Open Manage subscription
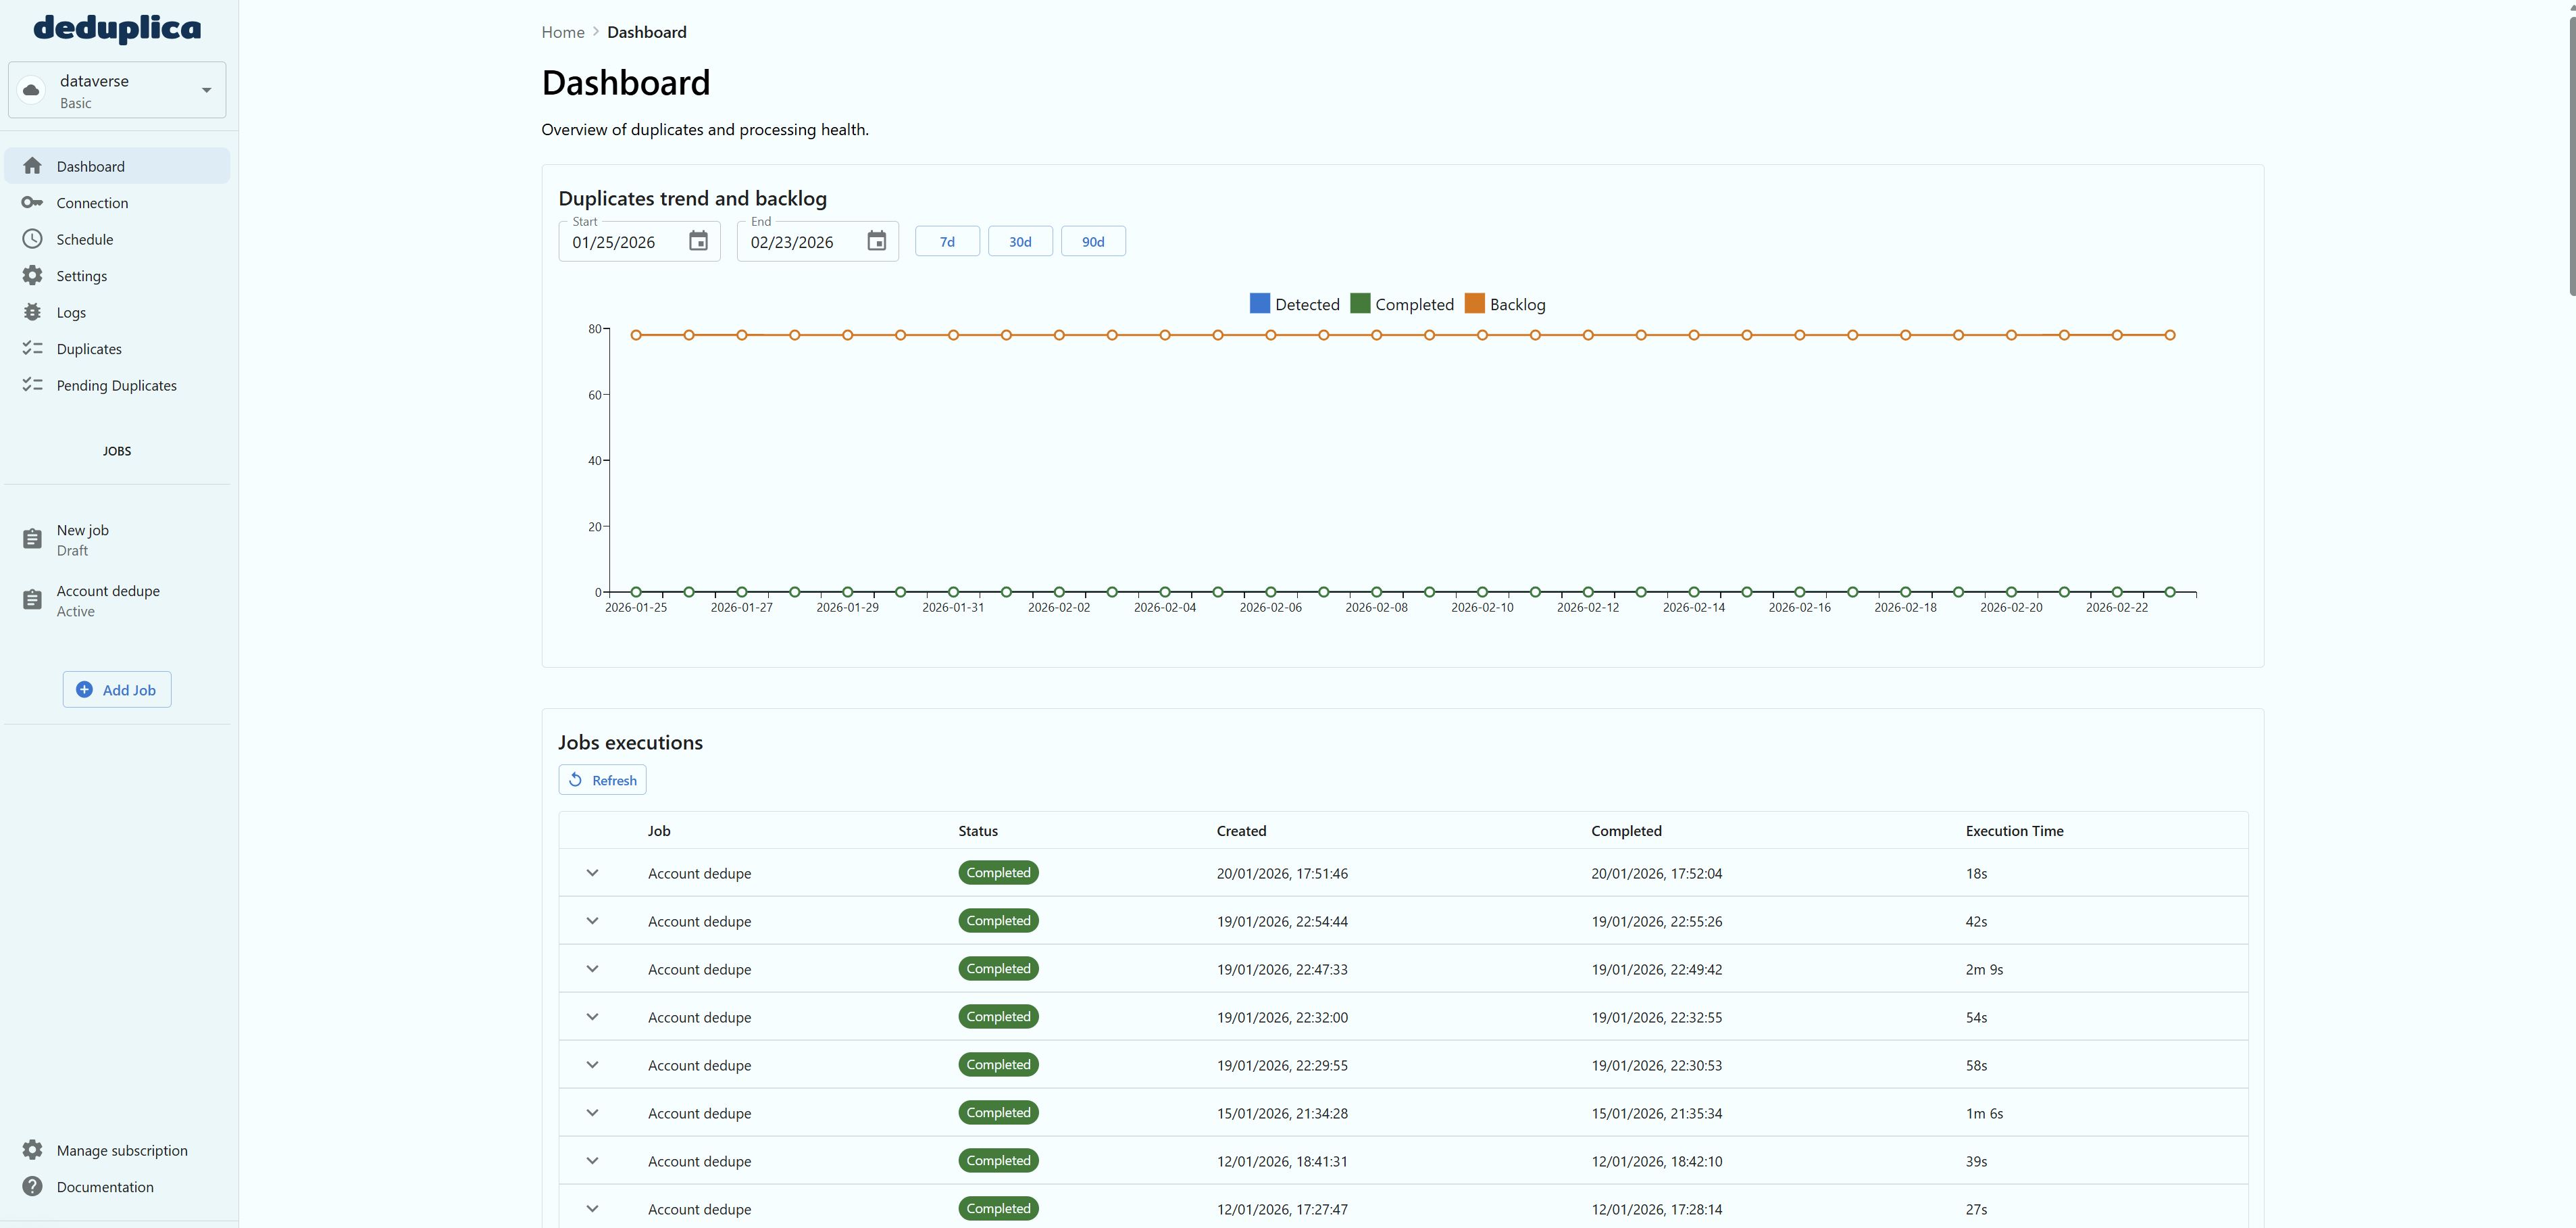Viewport: 2576px width, 1228px height. (x=121, y=1150)
